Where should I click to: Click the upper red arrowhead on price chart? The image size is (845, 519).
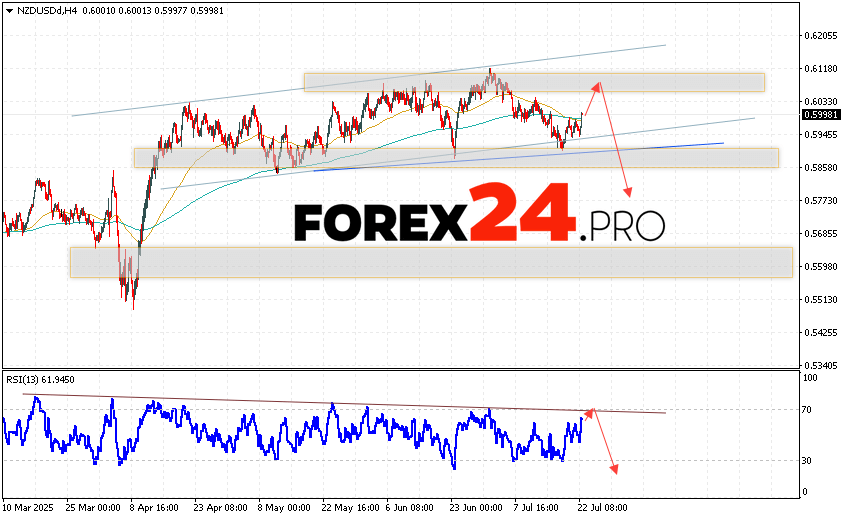597,85
